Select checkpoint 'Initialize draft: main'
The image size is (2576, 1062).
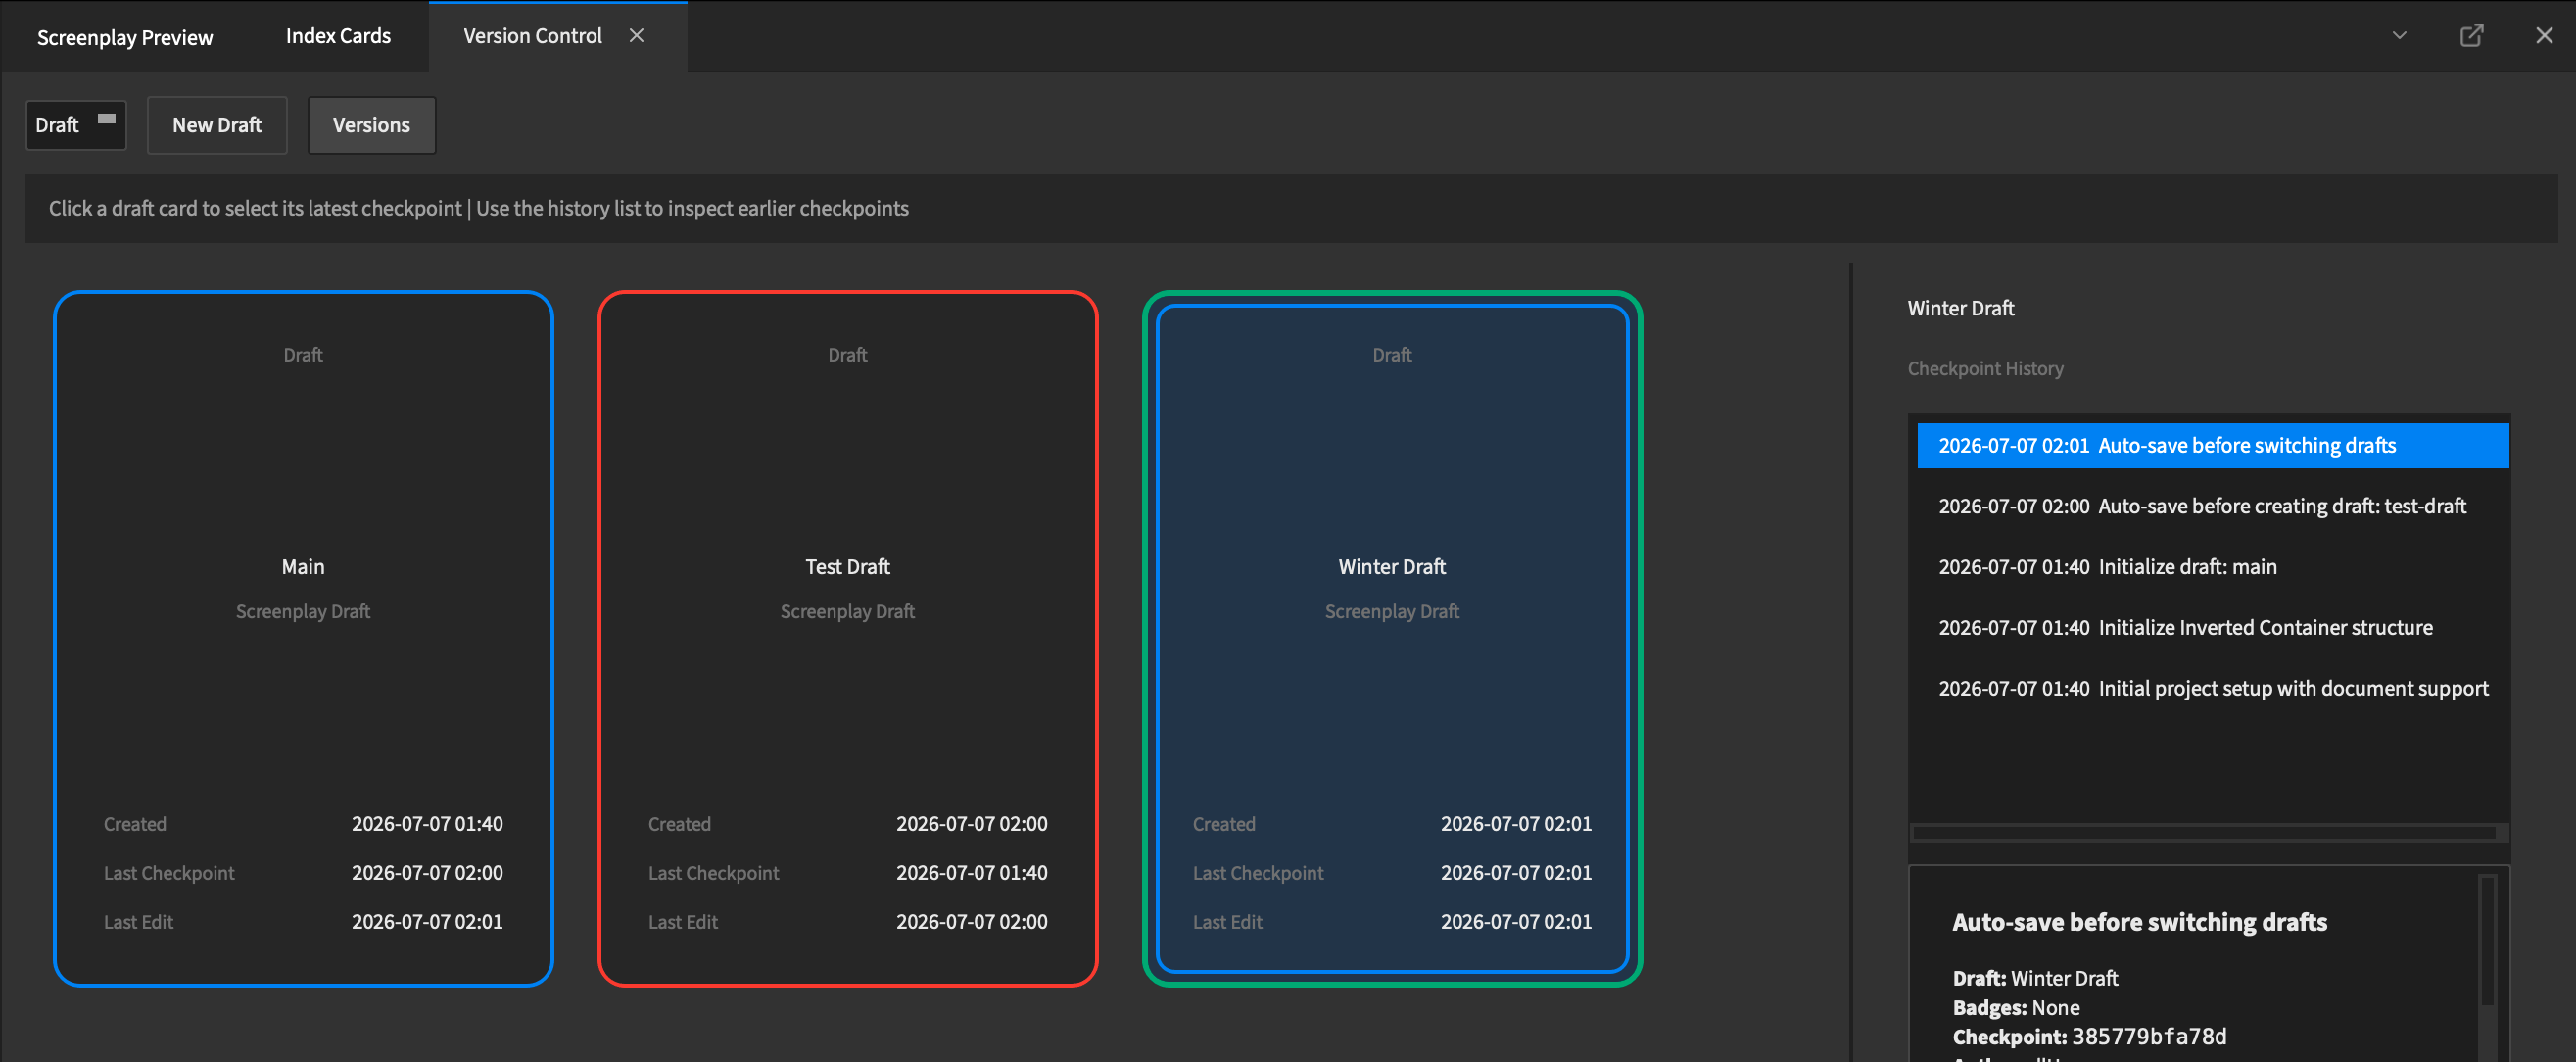(2212, 567)
